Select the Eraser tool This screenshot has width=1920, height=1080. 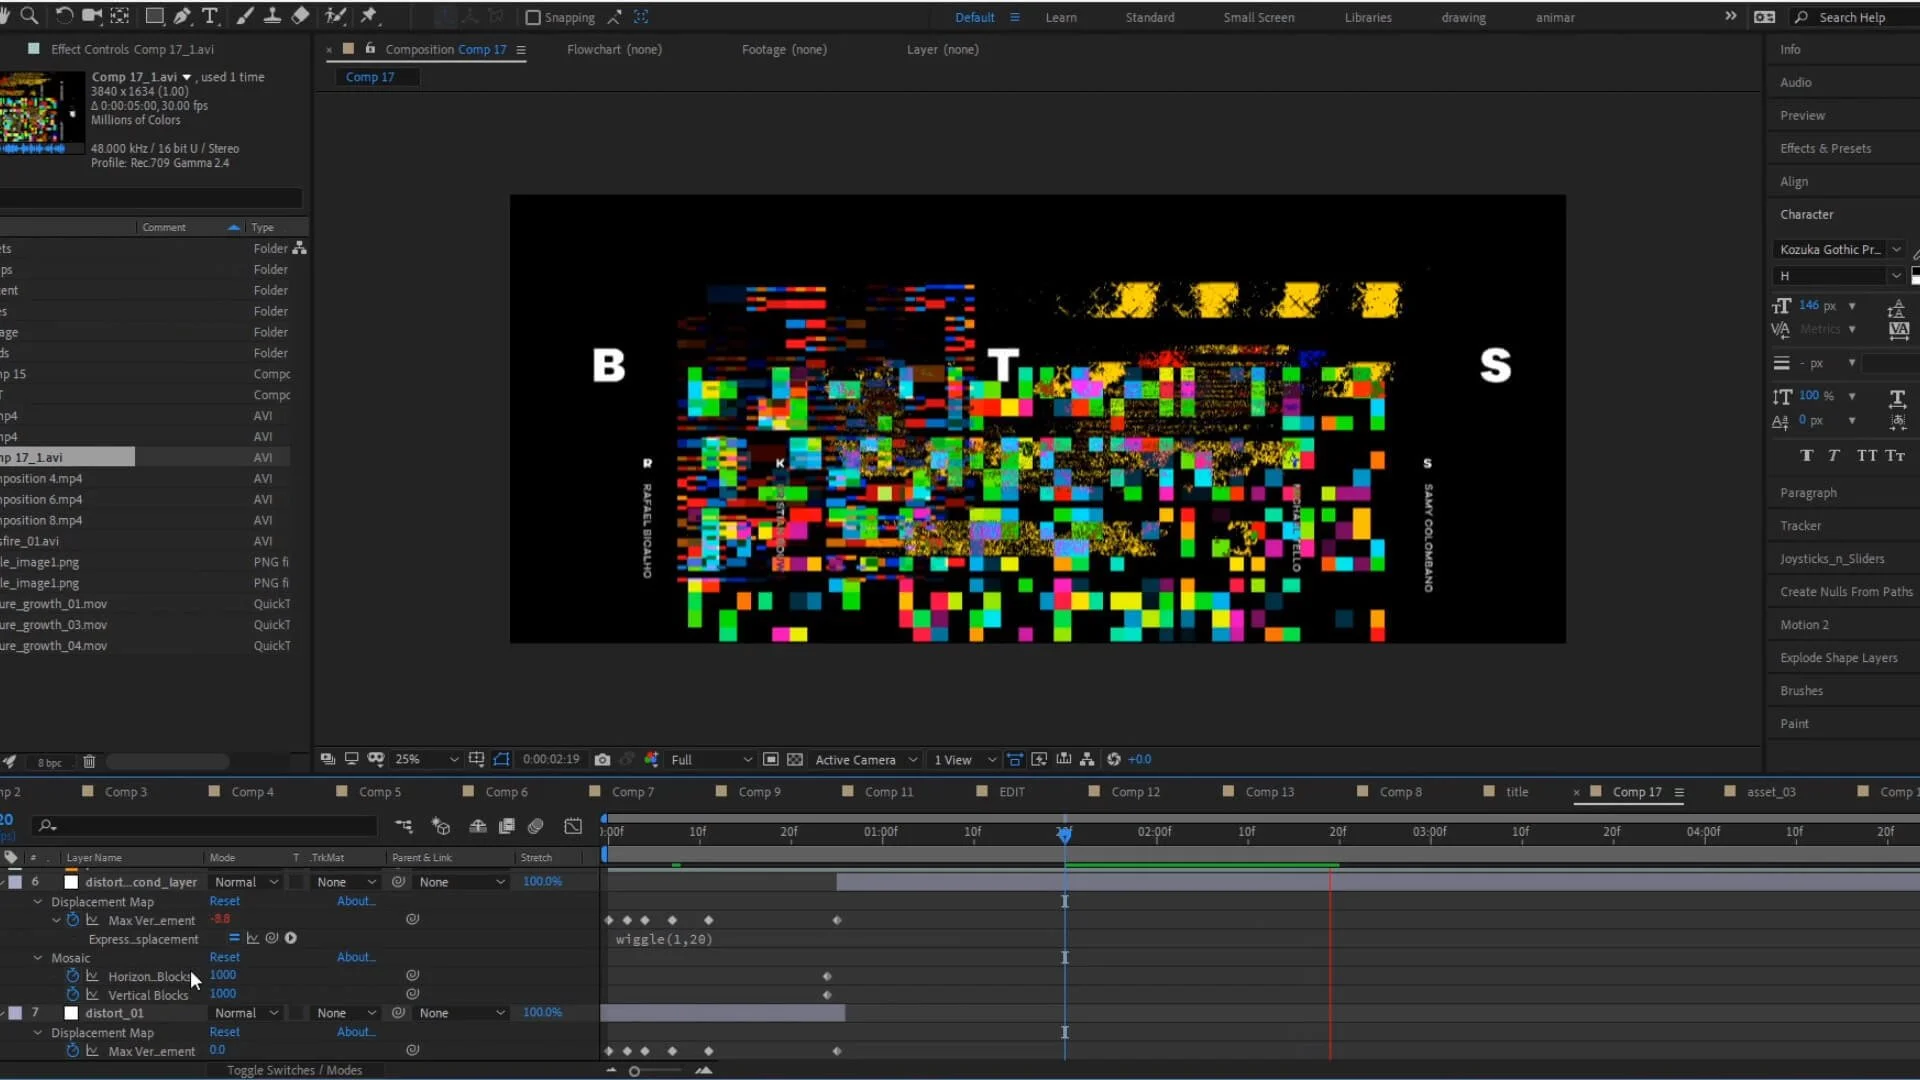click(x=300, y=16)
